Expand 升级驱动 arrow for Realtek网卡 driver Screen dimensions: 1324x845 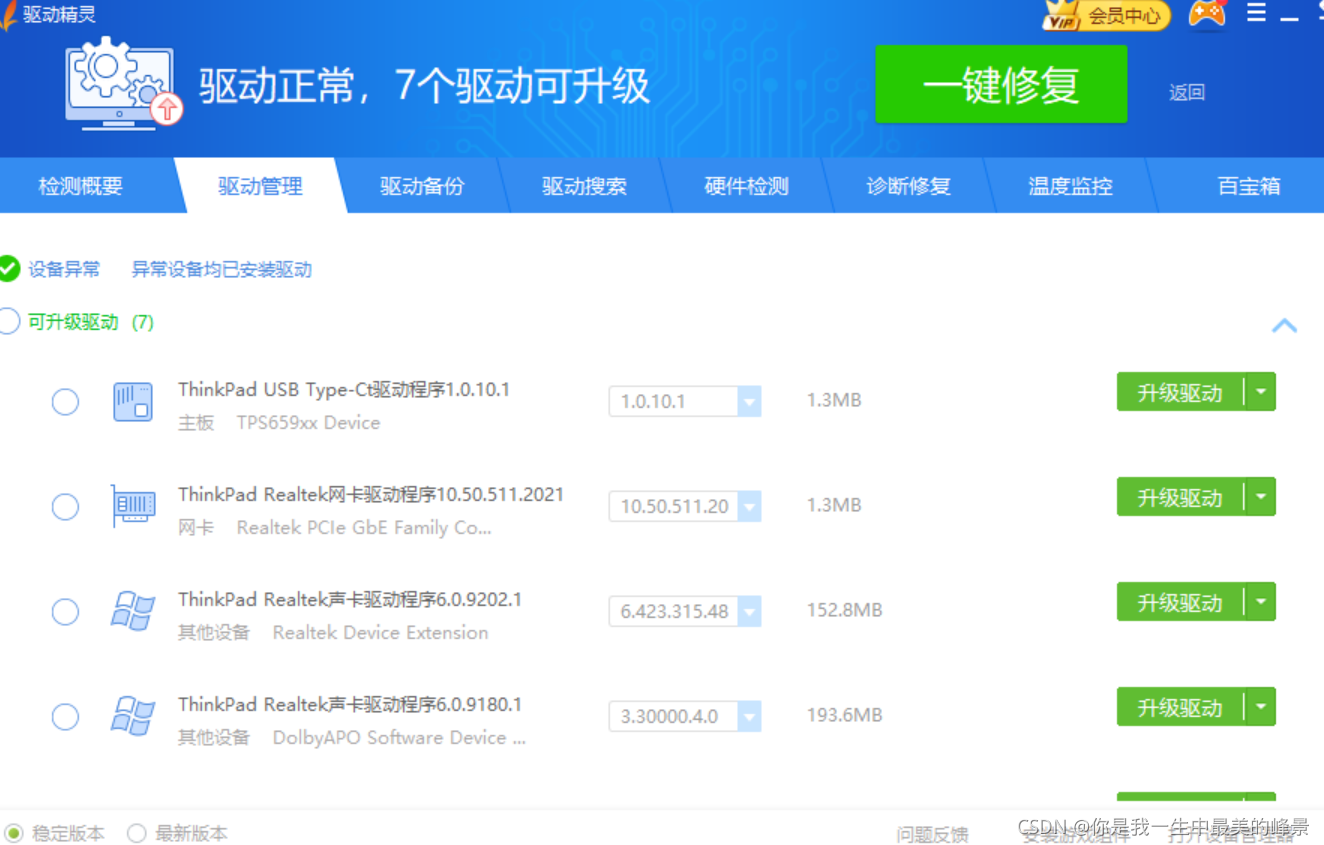pos(1261,497)
